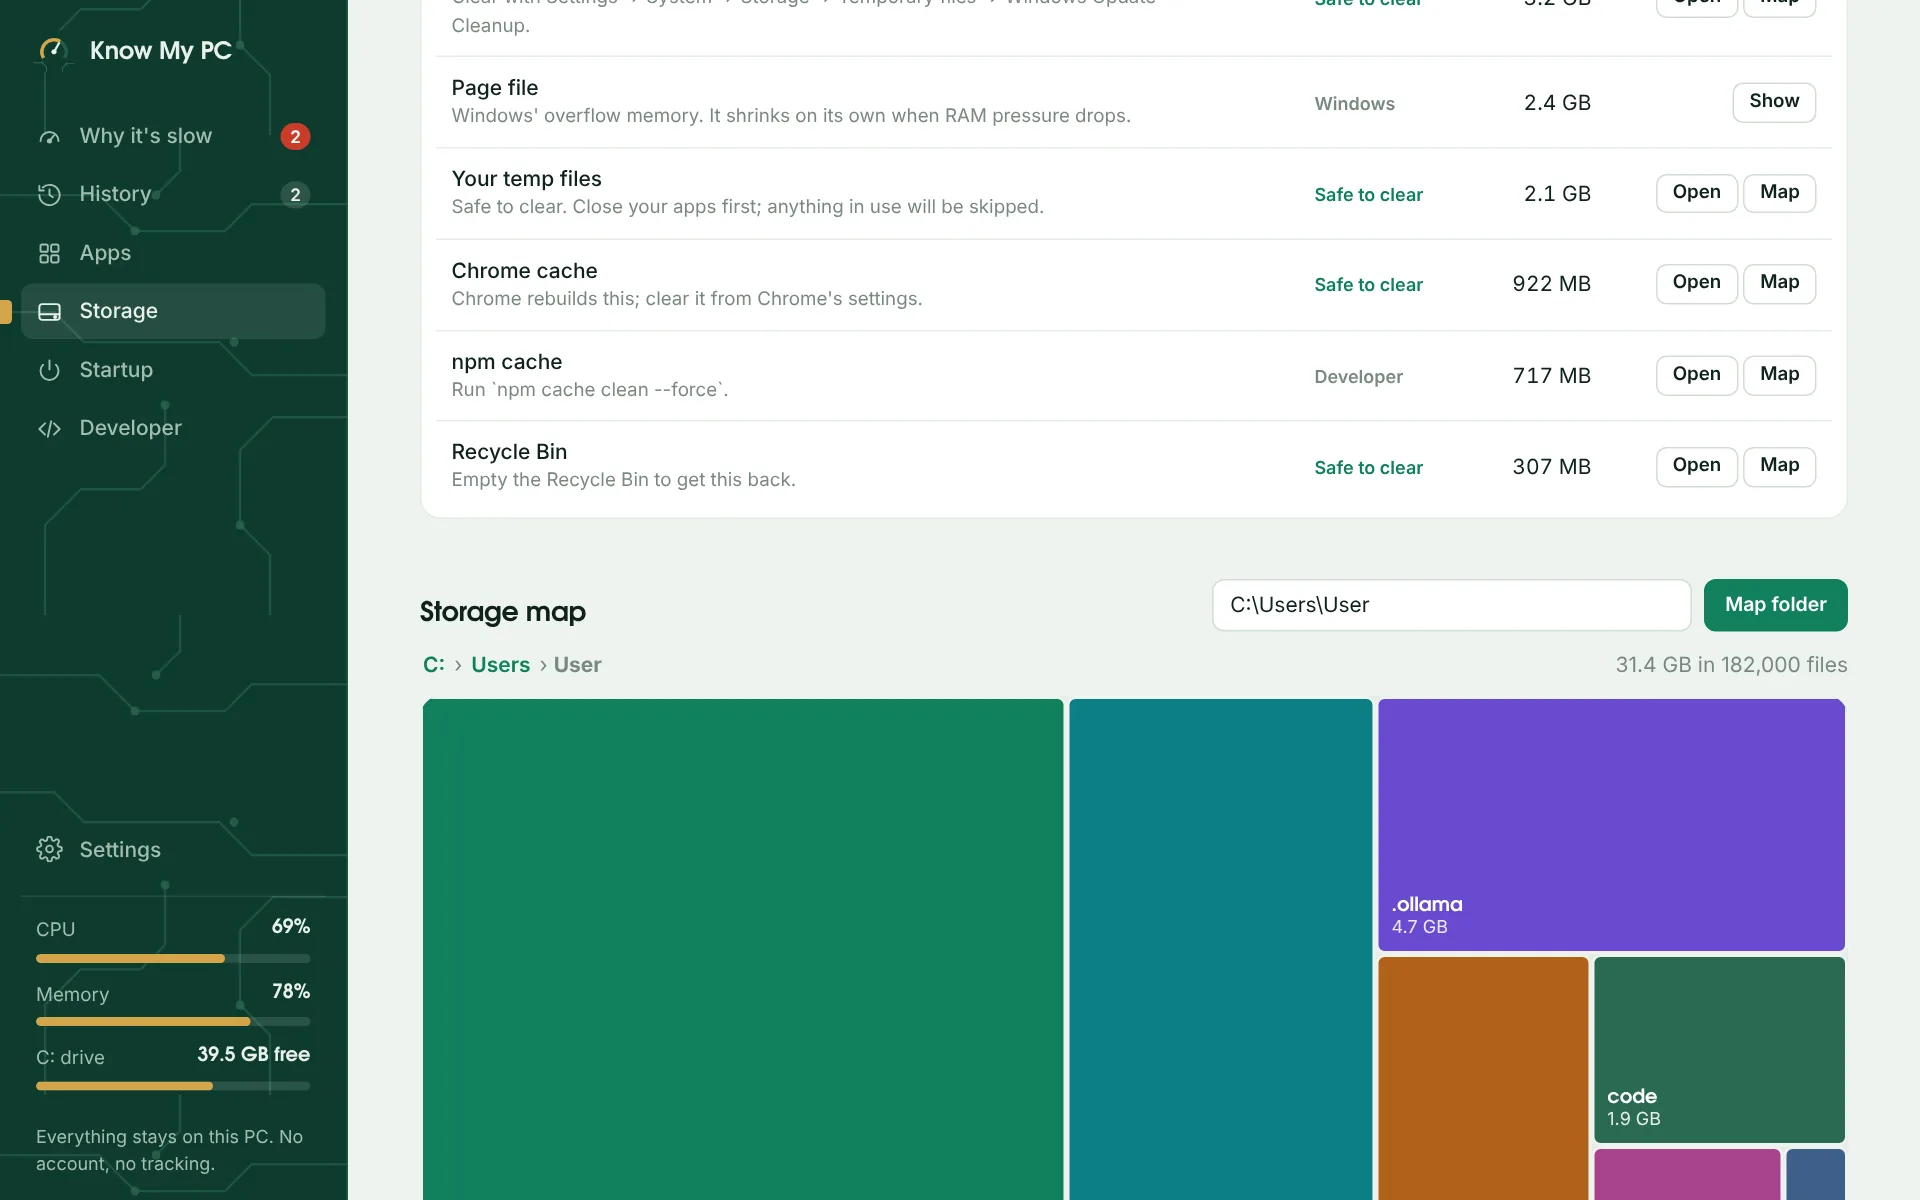Map the Chrome cache folder
The image size is (1920, 1200).
pos(1780,284)
